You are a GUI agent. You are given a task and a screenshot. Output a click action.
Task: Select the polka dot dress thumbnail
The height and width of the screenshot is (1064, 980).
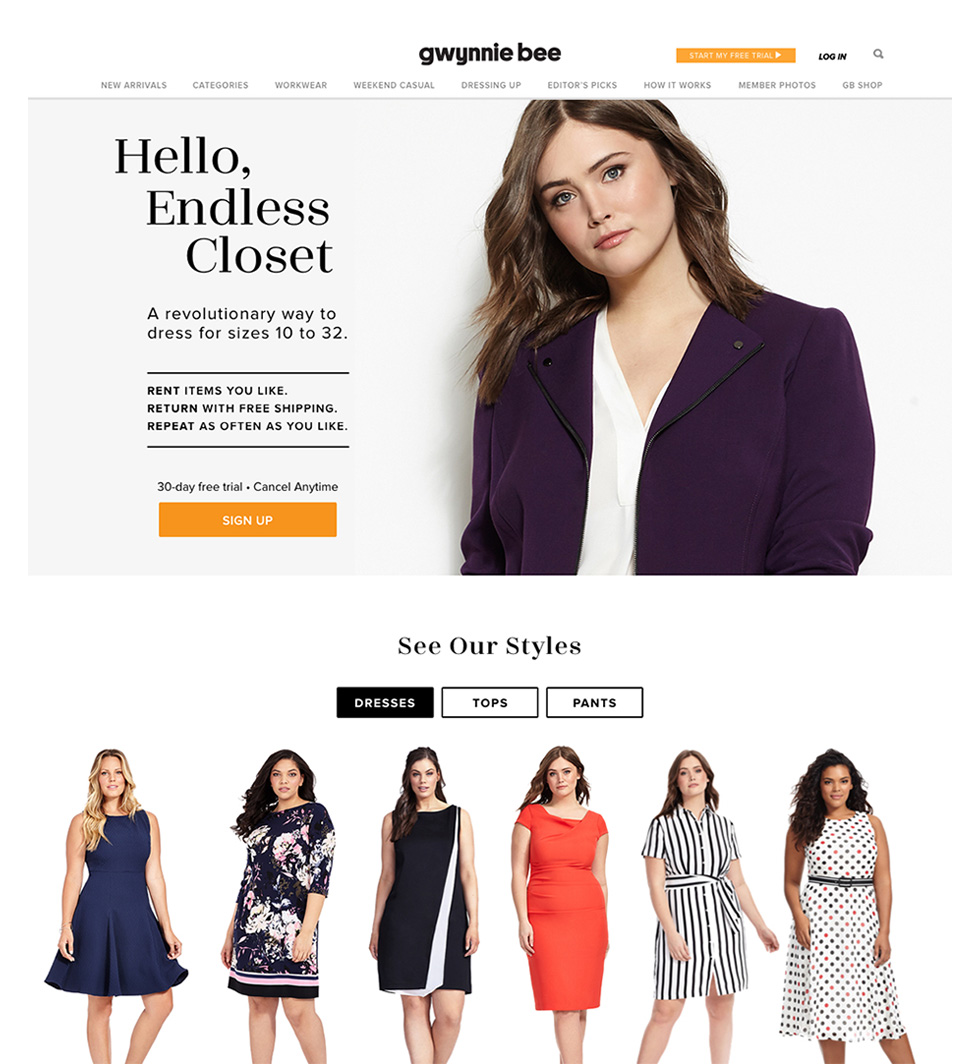tap(842, 906)
